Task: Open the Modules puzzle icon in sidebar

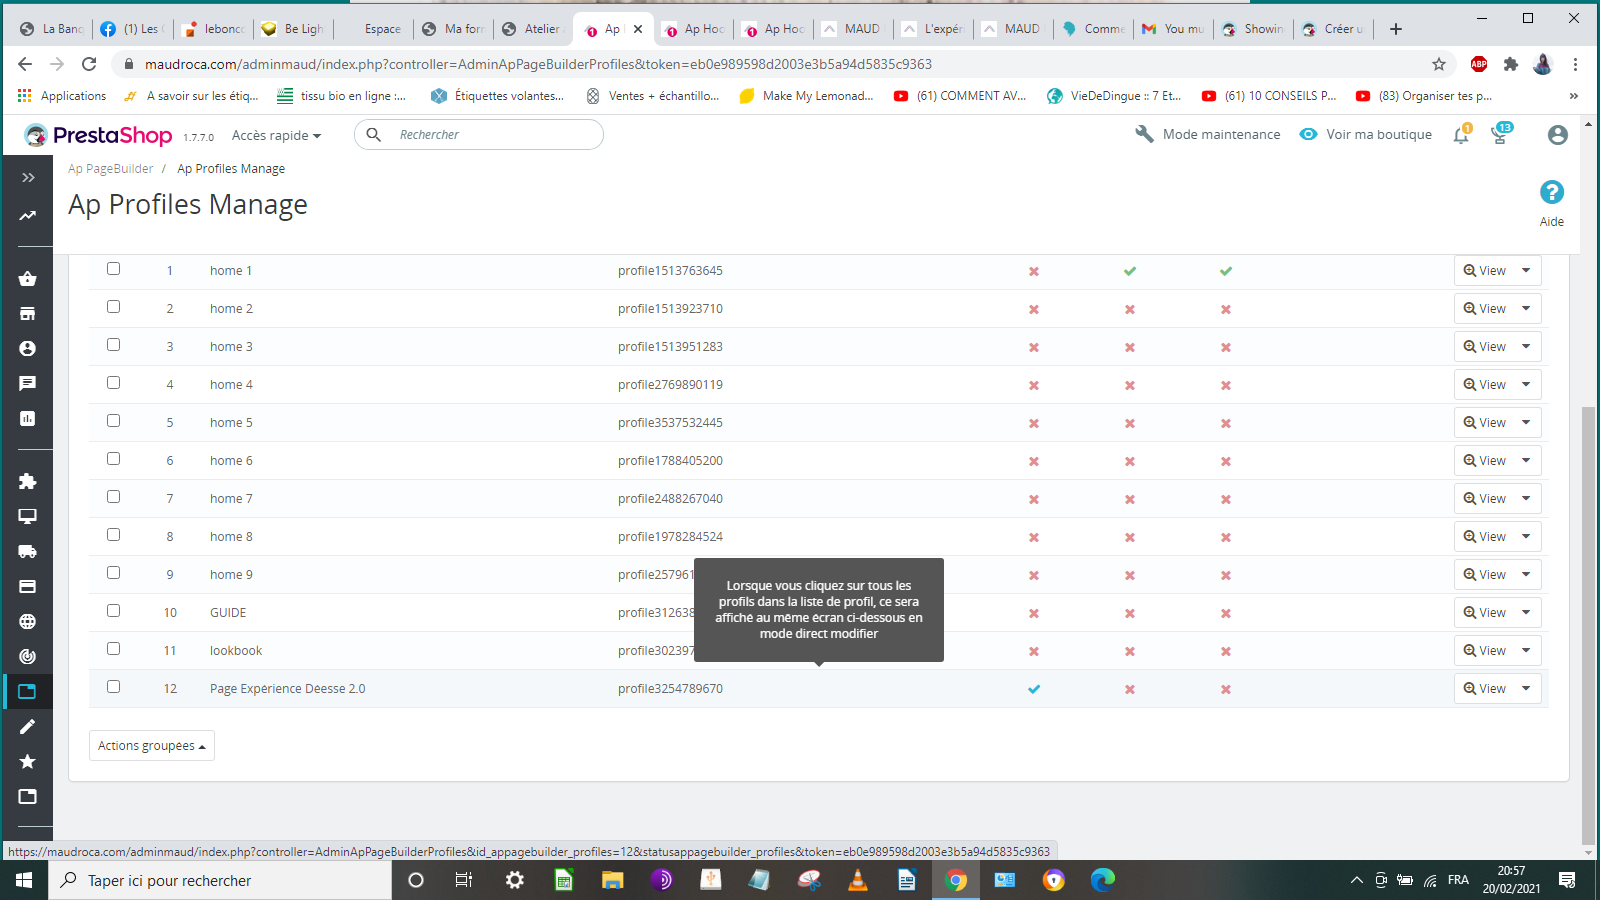Action: [28, 481]
